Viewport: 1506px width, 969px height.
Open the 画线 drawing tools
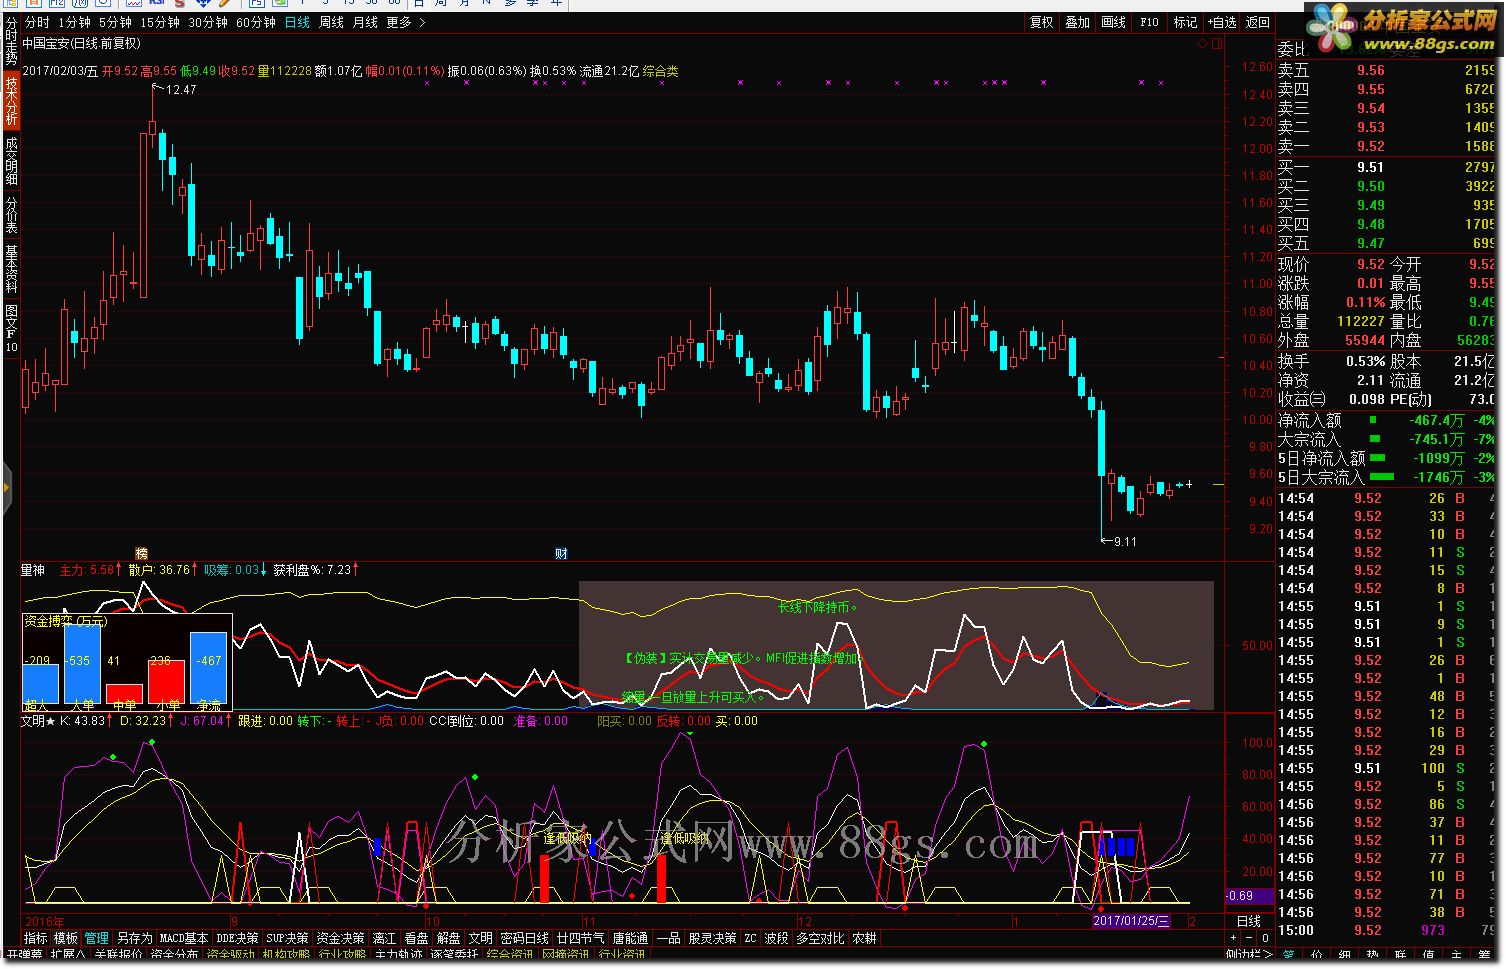point(1113,22)
